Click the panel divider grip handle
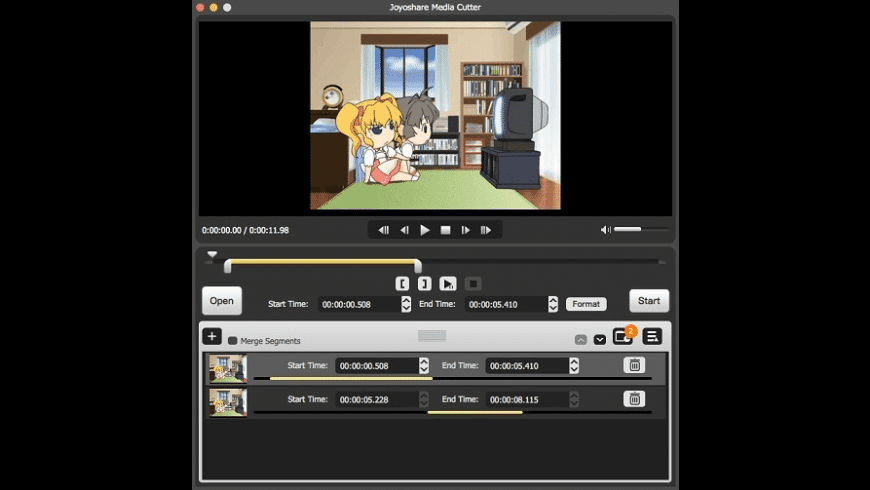870x490 pixels. point(432,335)
